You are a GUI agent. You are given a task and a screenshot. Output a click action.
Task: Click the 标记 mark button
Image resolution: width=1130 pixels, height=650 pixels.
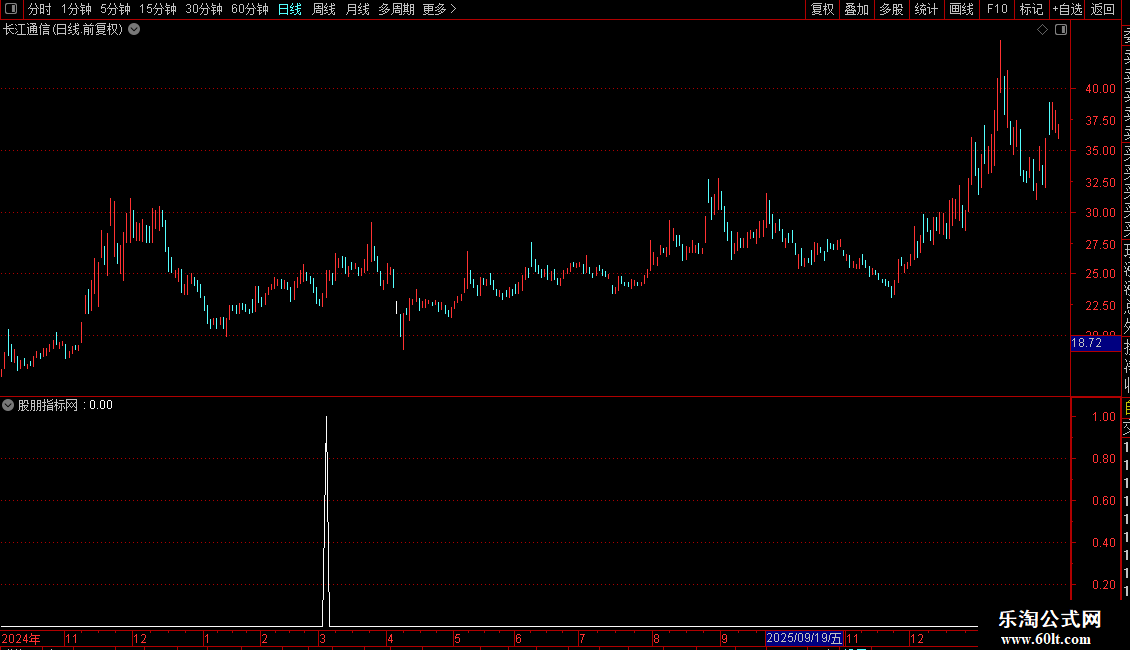[1031, 9]
